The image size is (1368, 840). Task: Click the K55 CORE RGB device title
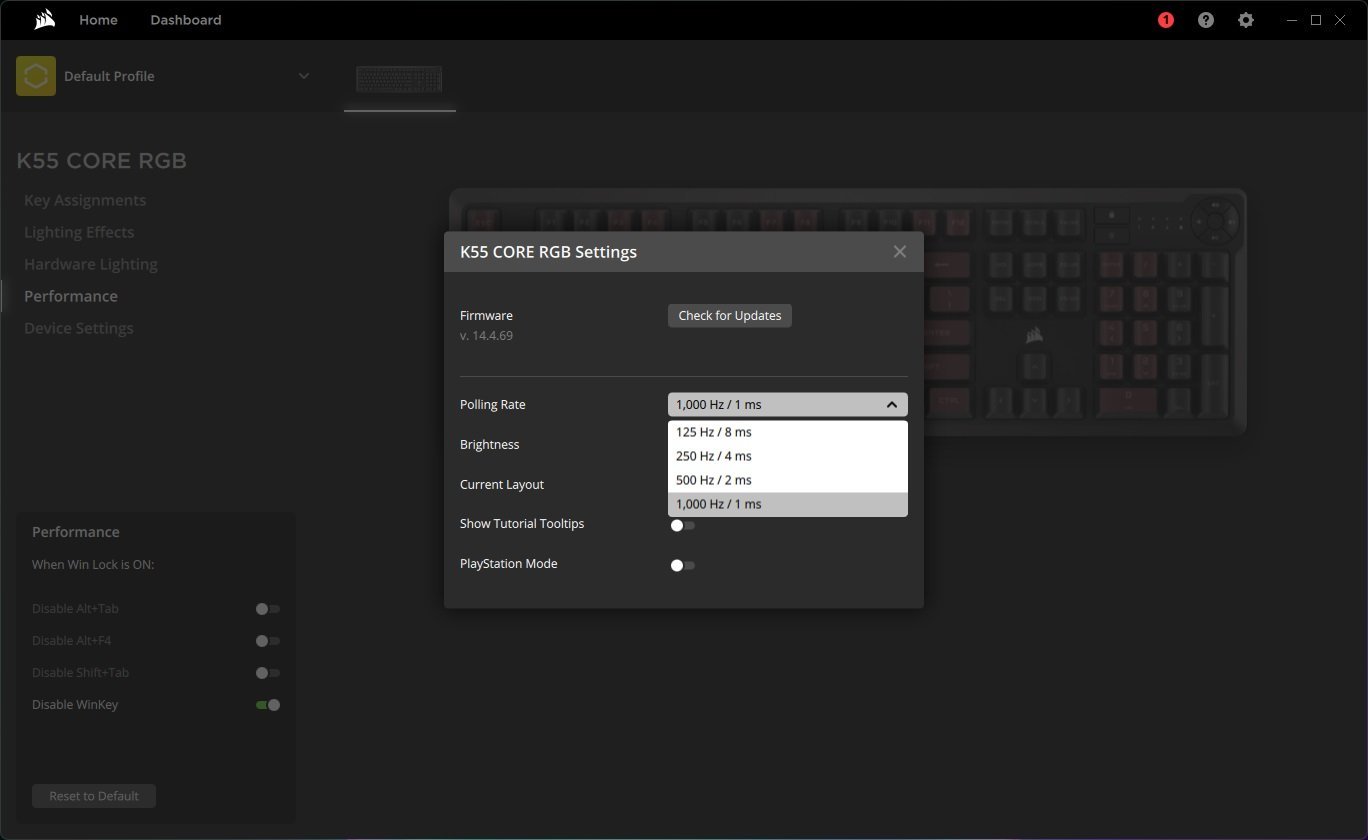pyautogui.click(x=102, y=161)
